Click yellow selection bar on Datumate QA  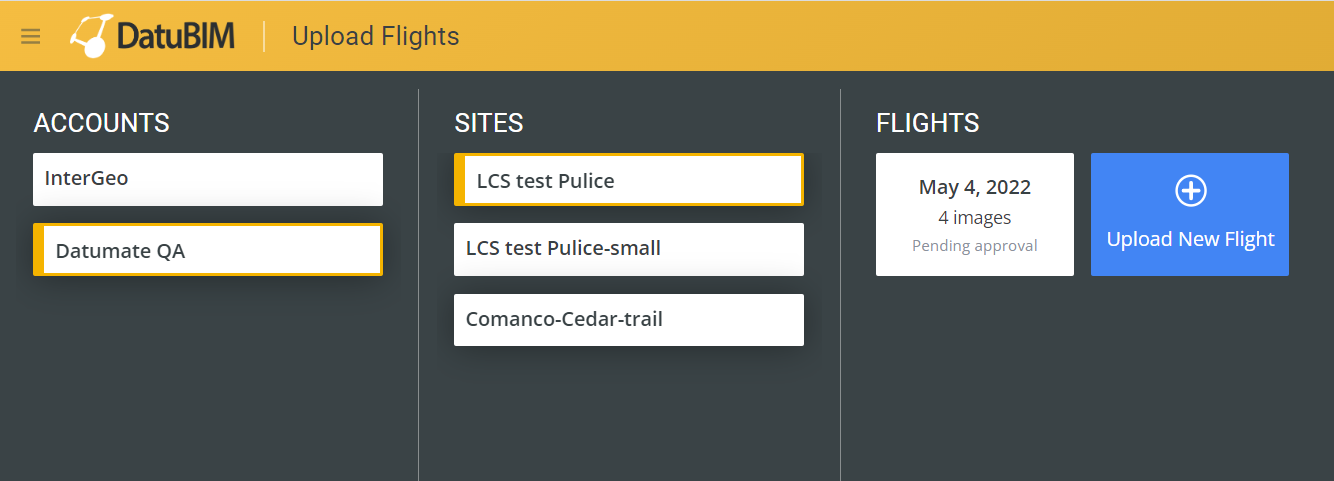click(38, 250)
